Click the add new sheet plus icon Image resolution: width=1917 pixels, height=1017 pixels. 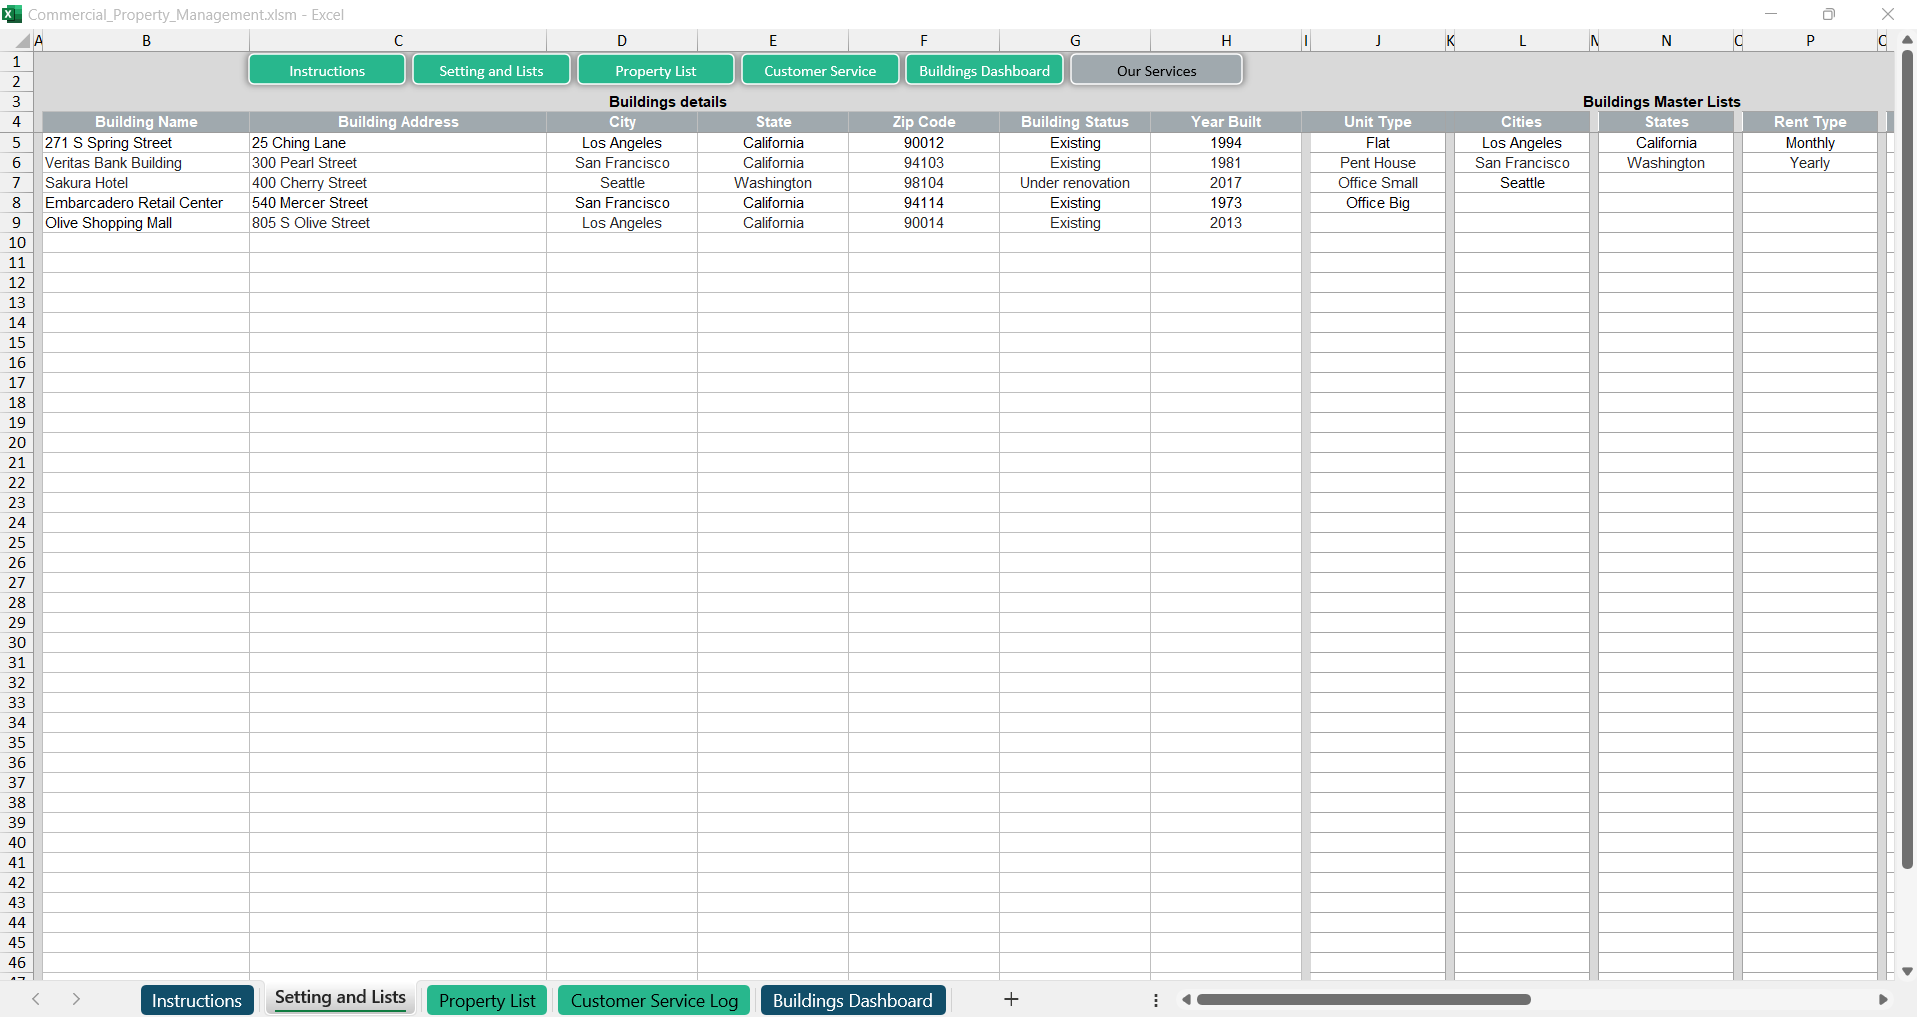[1011, 999]
